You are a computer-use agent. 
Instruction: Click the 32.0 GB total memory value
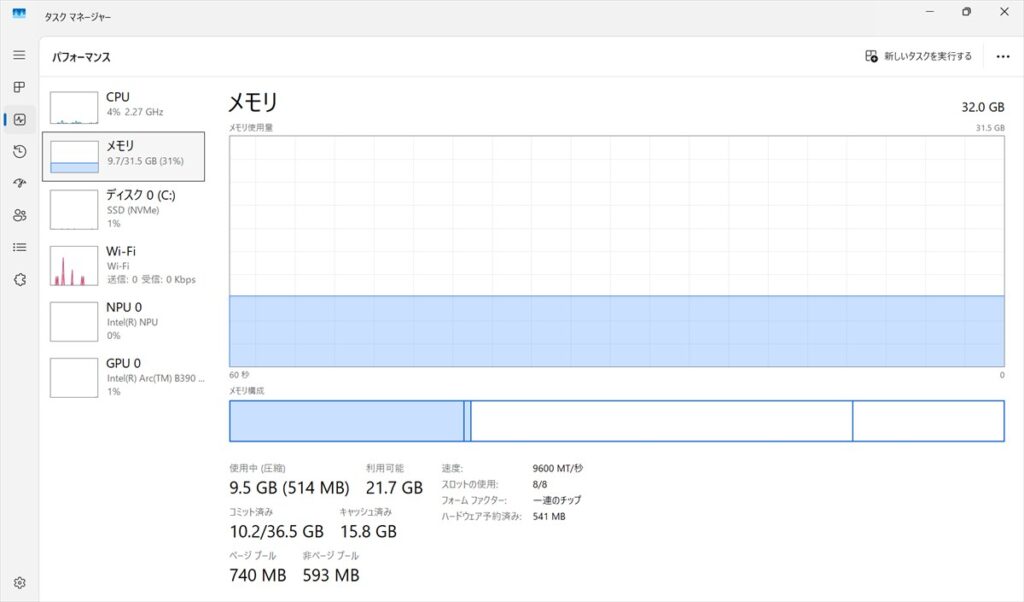[x=982, y=107]
